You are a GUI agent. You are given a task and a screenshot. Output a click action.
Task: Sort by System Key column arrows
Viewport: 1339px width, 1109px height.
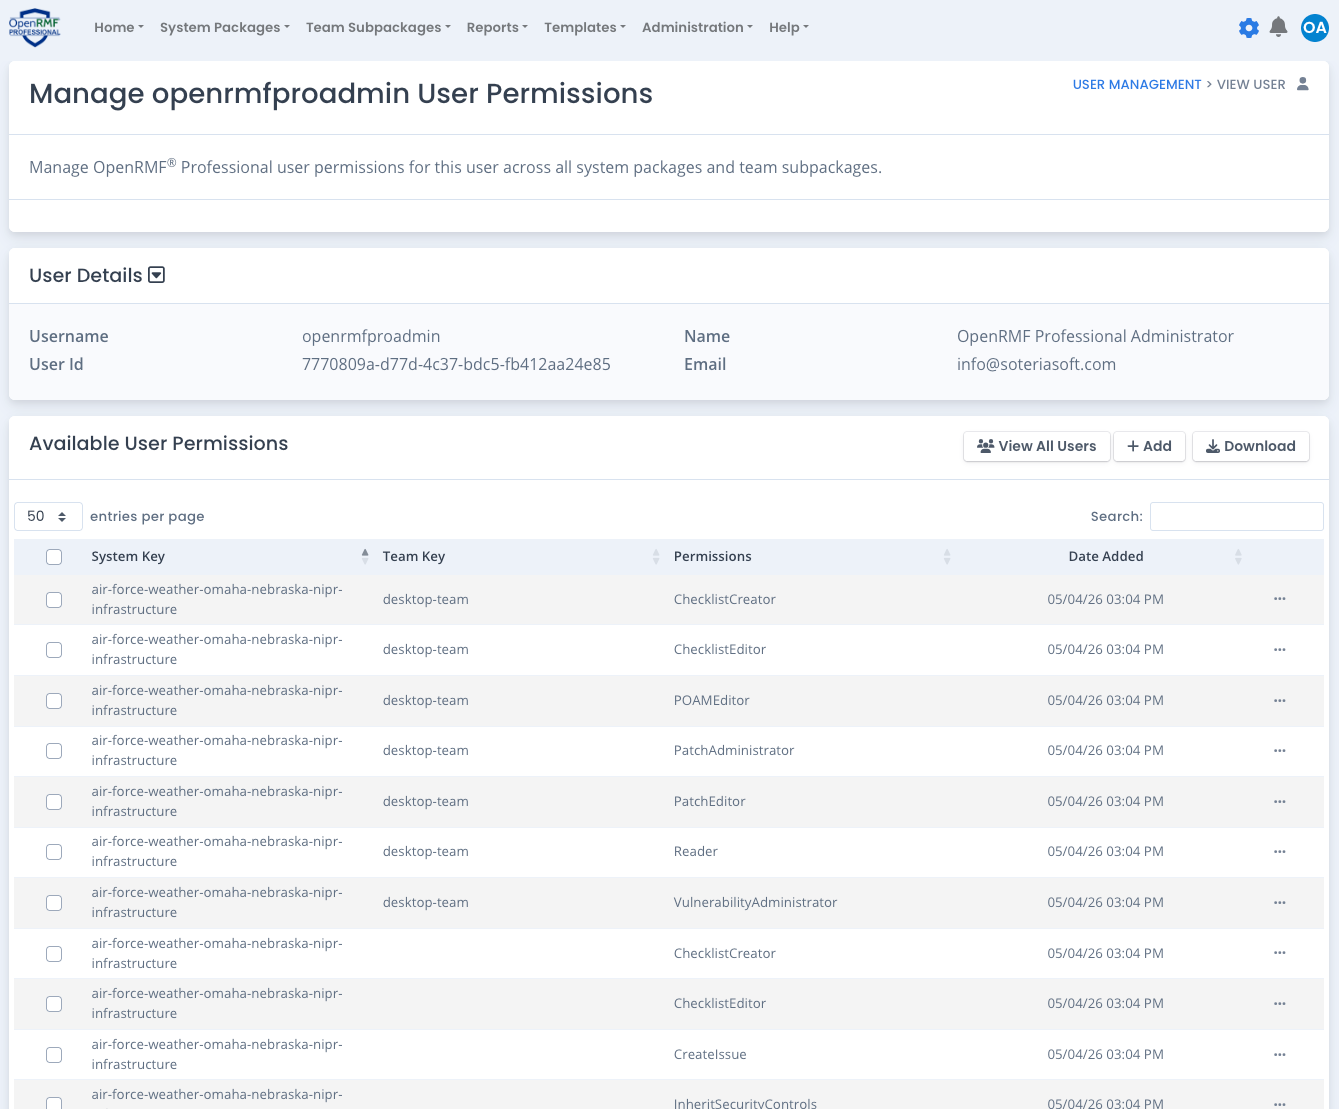365,556
